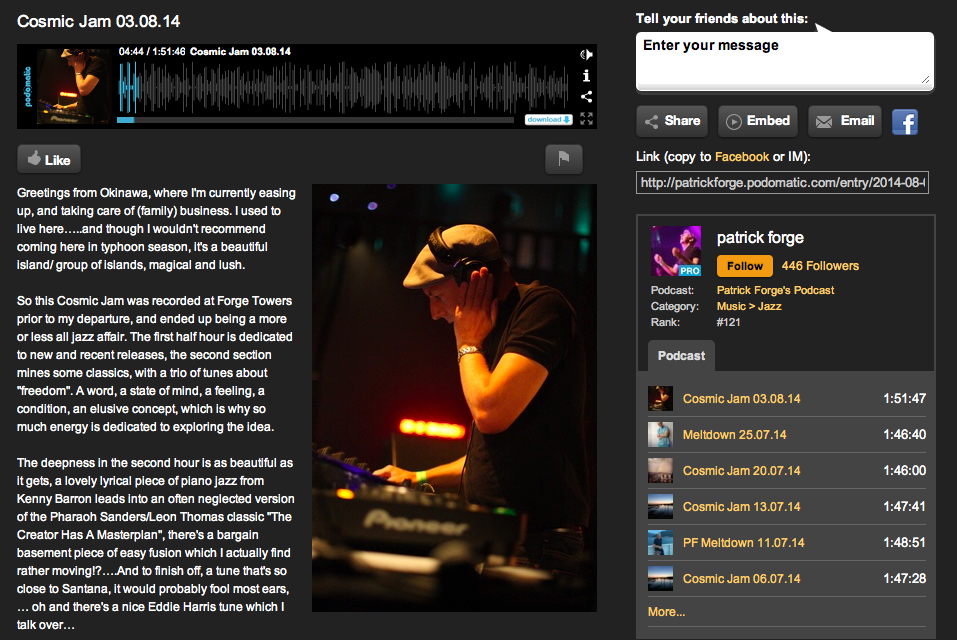Image resolution: width=957 pixels, height=640 pixels.
Task: Click More... to see more episodes
Action: pyautogui.click(x=666, y=611)
